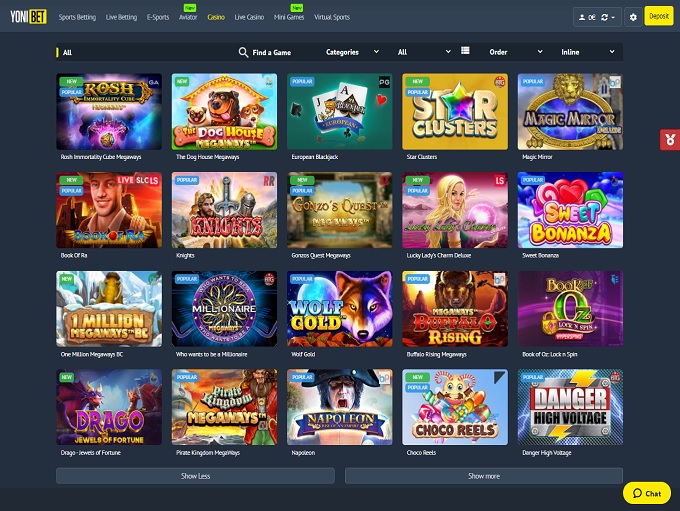Launch European Blackjack game
Screen dimensions: 680x511
[340, 111]
